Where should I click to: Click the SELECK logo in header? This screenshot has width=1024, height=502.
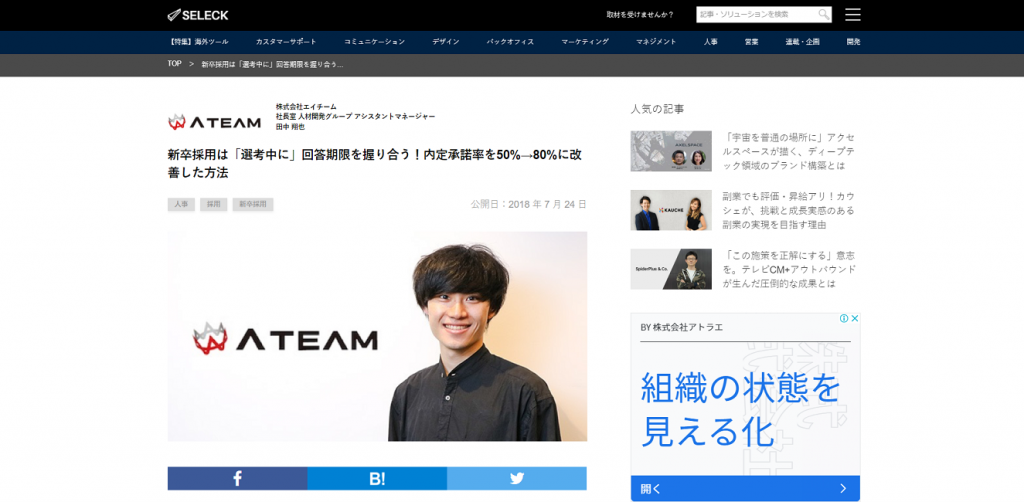[198, 14]
